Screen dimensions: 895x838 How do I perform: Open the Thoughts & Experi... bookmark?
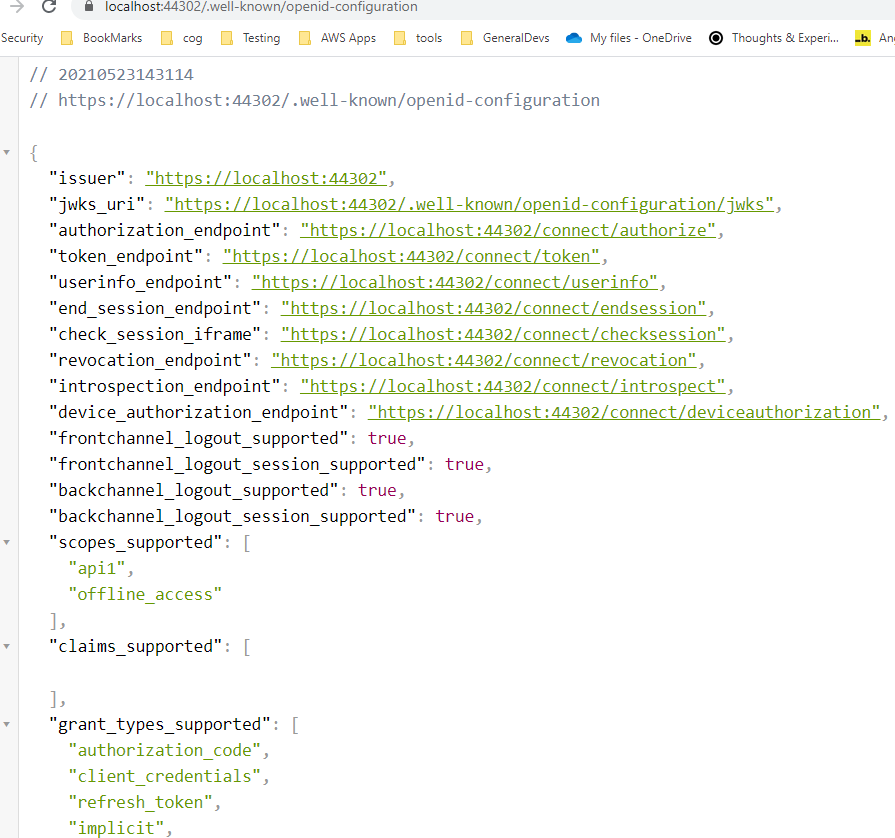pyautogui.click(x=774, y=38)
